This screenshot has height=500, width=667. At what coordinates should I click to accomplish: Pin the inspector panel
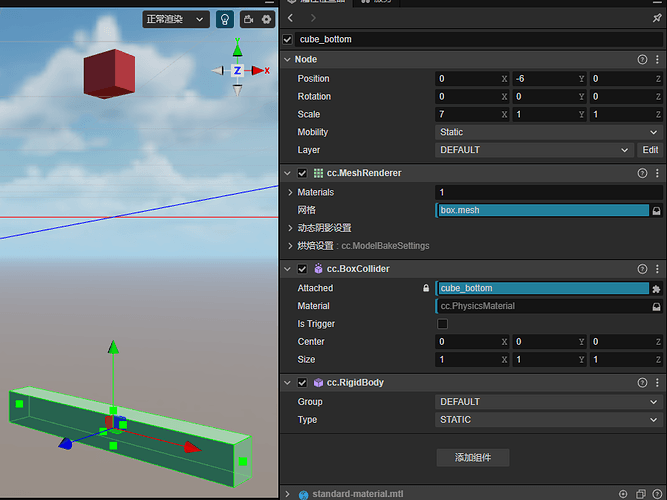657,18
